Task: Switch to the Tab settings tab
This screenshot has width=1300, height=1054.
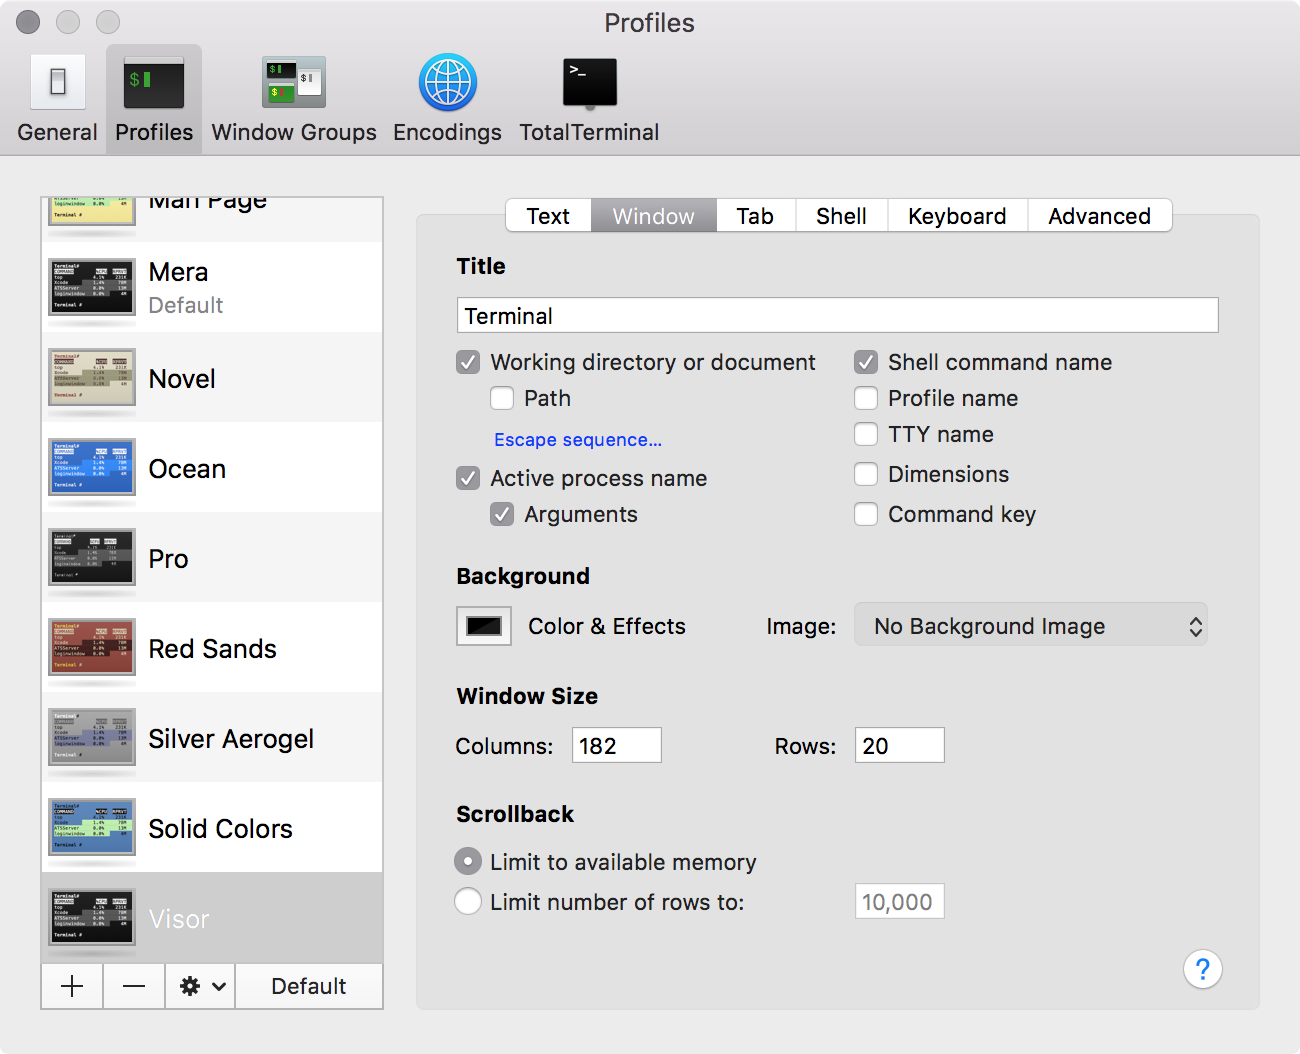Action: pyautogui.click(x=755, y=216)
